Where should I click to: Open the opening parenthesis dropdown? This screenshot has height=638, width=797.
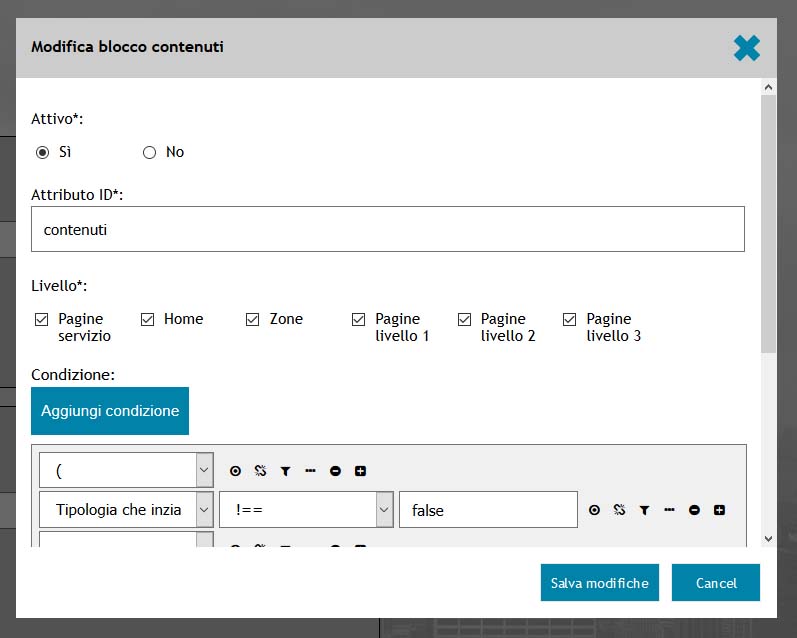click(x=126, y=470)
